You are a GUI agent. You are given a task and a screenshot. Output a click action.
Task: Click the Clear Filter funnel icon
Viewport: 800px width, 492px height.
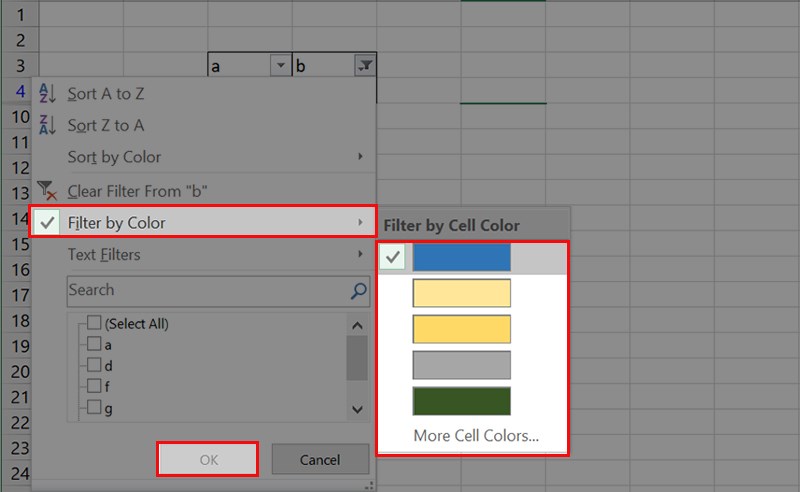click(x=47, y=190)
